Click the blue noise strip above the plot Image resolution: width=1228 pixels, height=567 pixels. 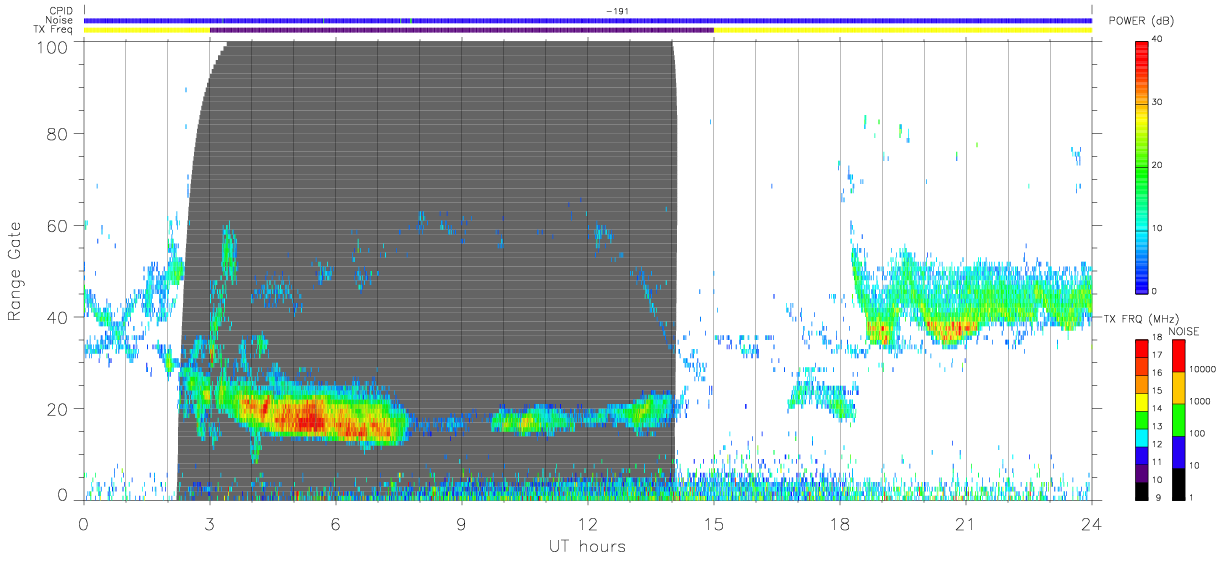click(x=588, y=20)
